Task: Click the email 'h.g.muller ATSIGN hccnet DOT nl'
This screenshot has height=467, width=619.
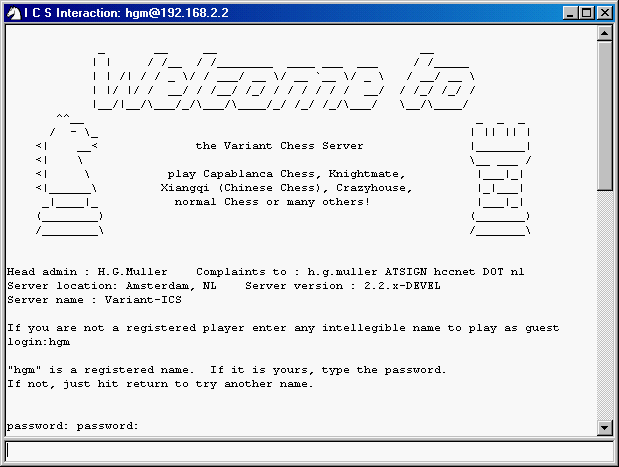Action: (416, 272)
